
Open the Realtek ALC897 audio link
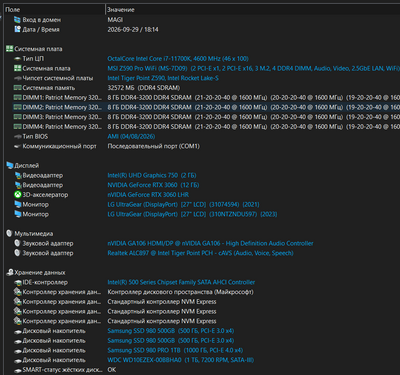[200, 253]
